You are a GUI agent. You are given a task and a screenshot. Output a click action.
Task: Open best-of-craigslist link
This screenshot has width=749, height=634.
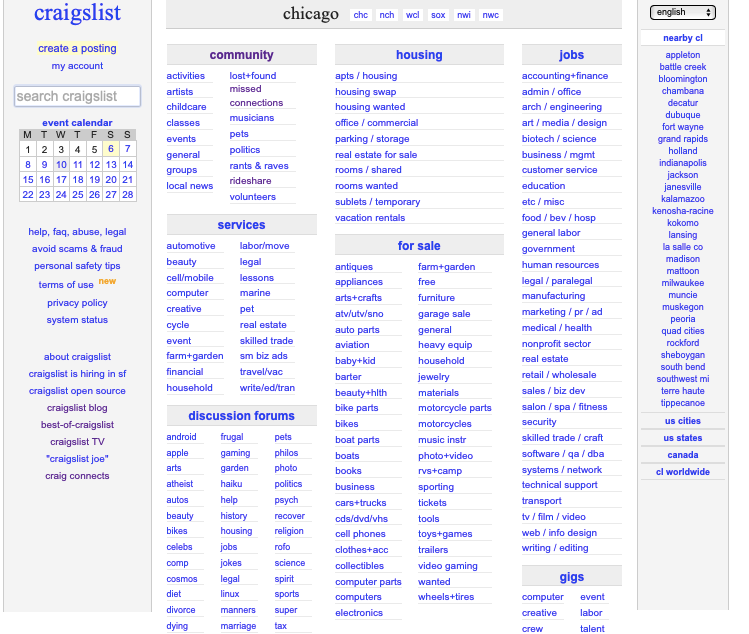click(77, 425)
